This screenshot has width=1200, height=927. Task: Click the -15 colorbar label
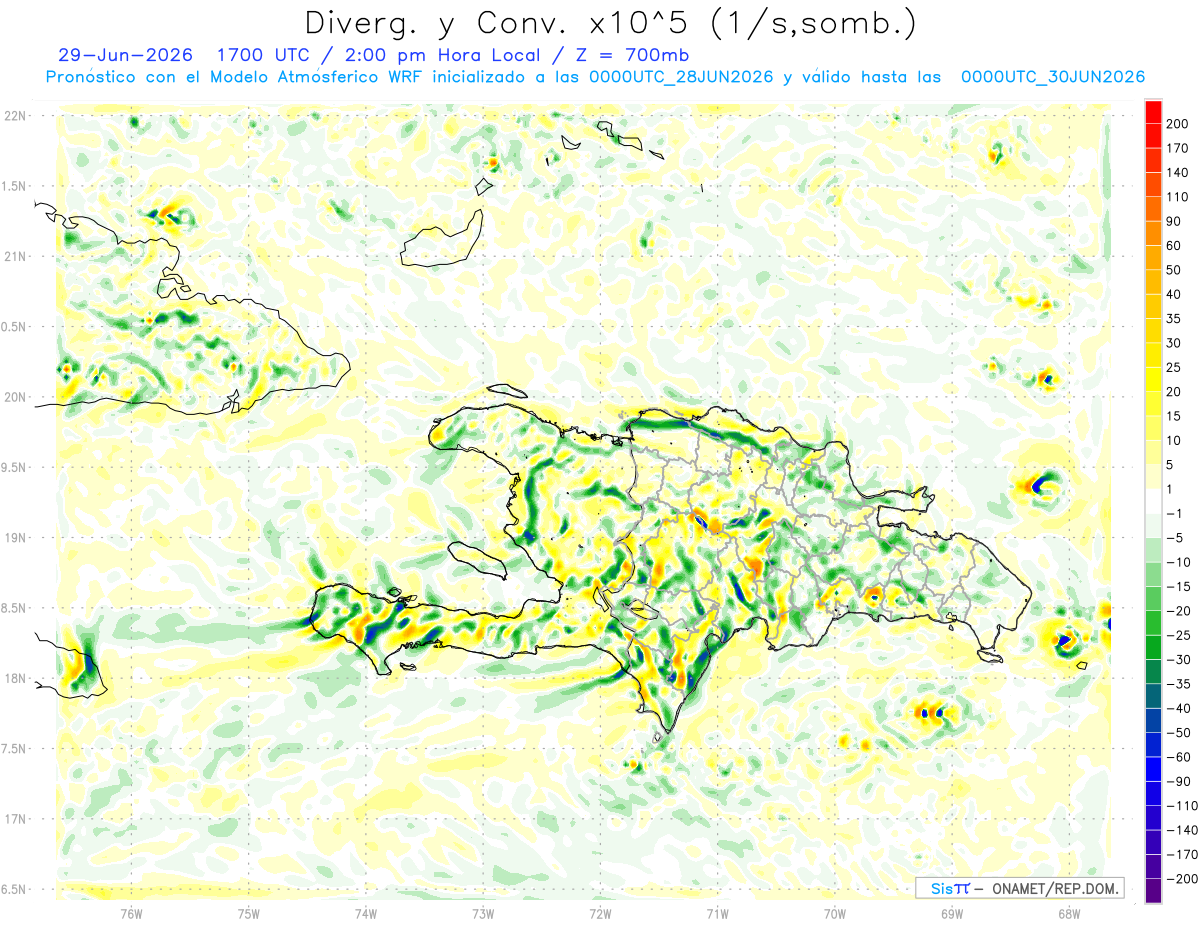1179,586
